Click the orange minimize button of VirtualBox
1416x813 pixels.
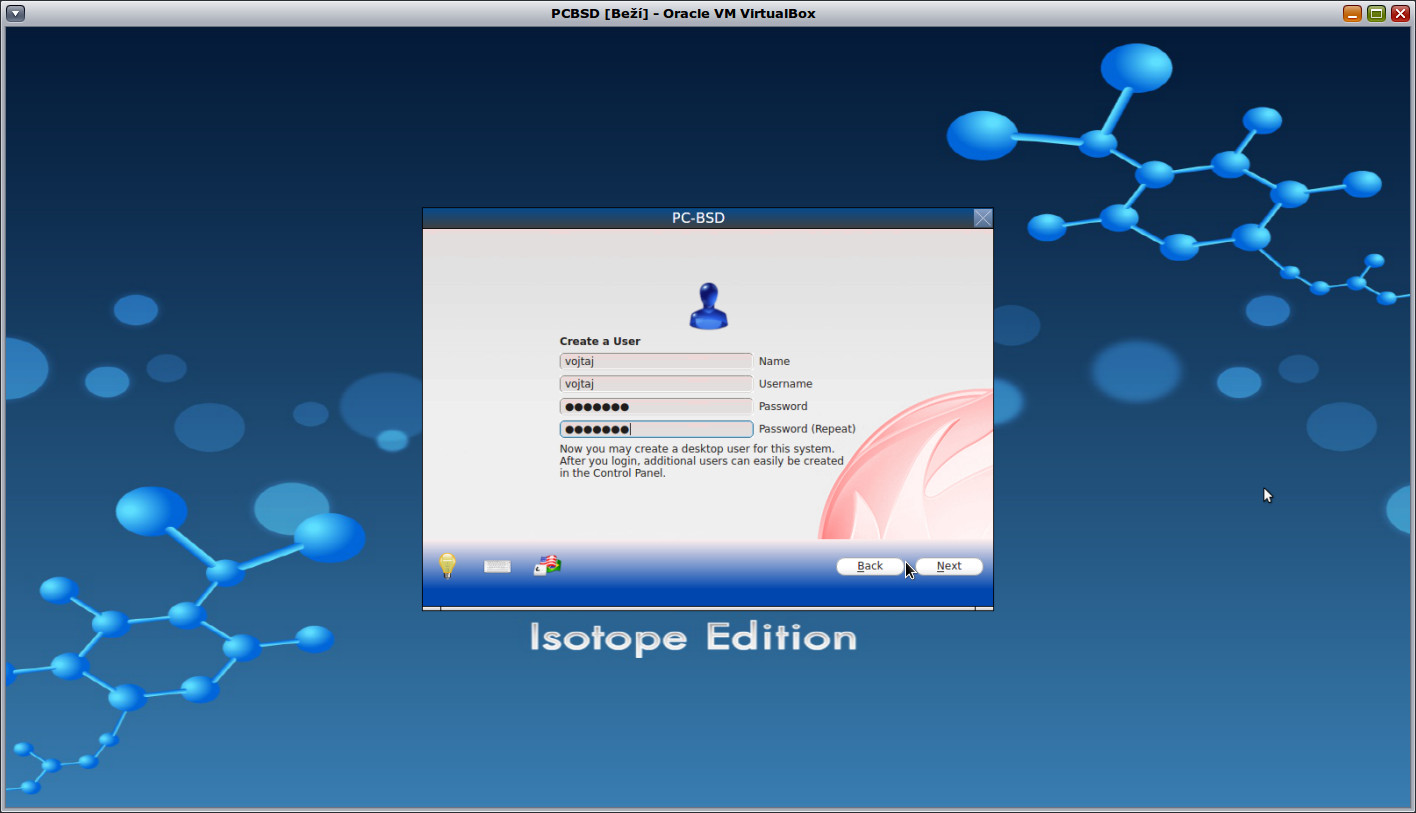click(x=1352, y=13)
